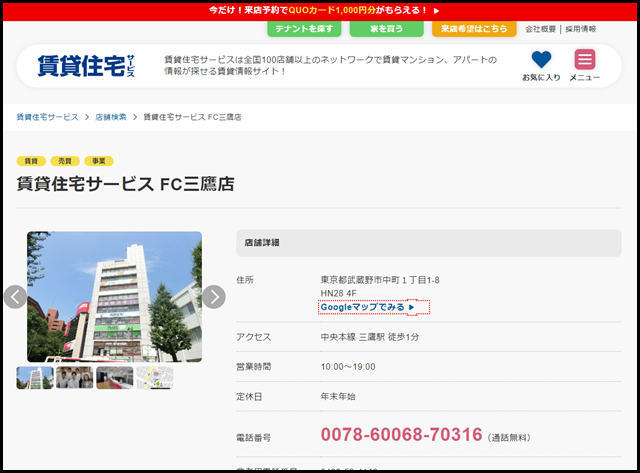The height and width of the screenshot is (473, 640).
Task: Select the office interior thumbnail
Action: 115,378
